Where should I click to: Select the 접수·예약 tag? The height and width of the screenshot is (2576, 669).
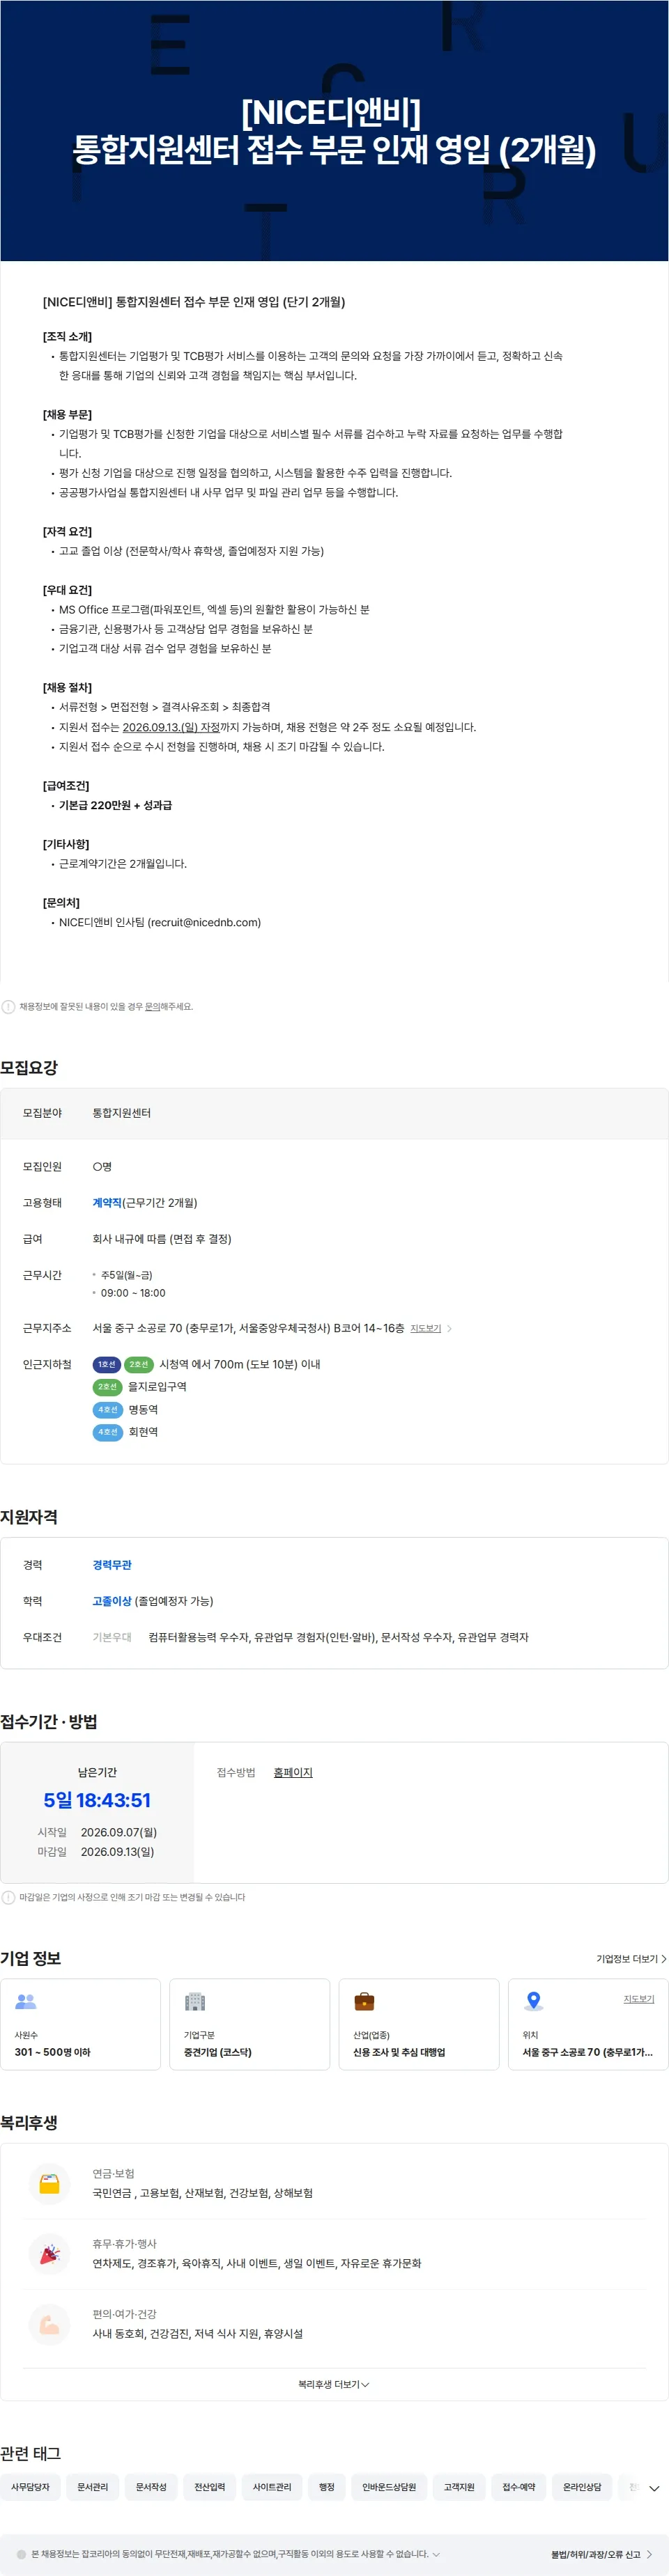[x=519, y=2487]
